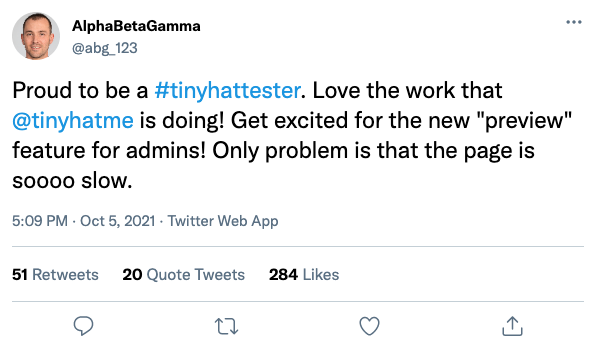Screen dimensions: 596x362
Task: View the 51 Retweets list
Action: tap(55, 275)
